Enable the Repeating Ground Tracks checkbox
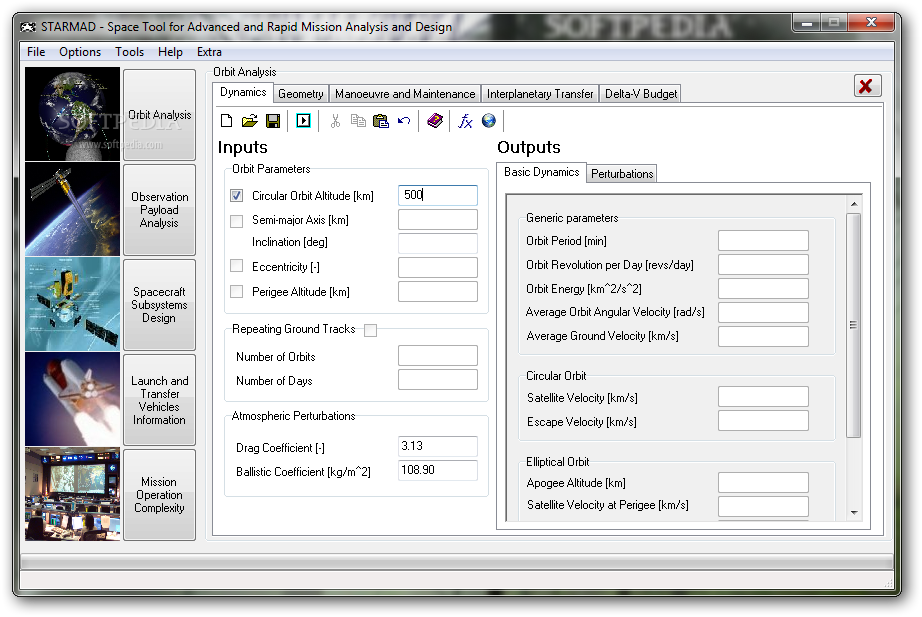 click(x=370, y=331)
